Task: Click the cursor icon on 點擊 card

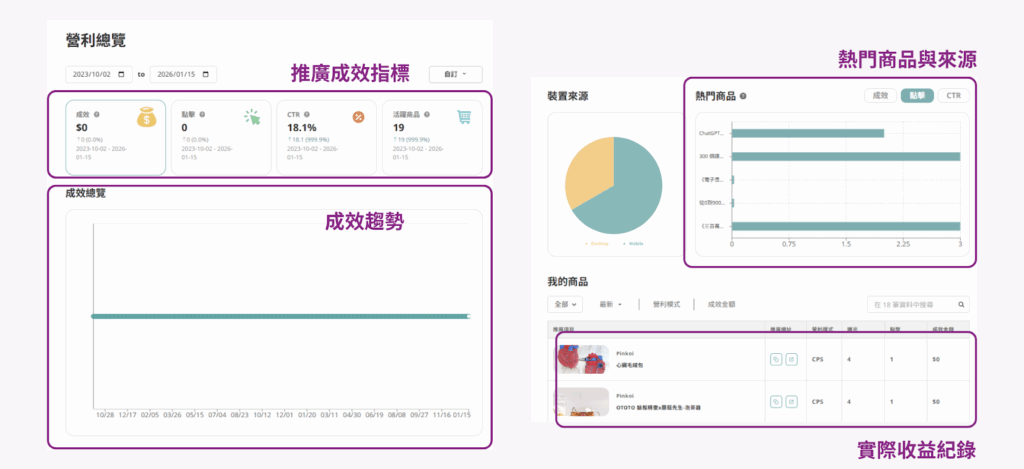Action: [x=251, y=118]
